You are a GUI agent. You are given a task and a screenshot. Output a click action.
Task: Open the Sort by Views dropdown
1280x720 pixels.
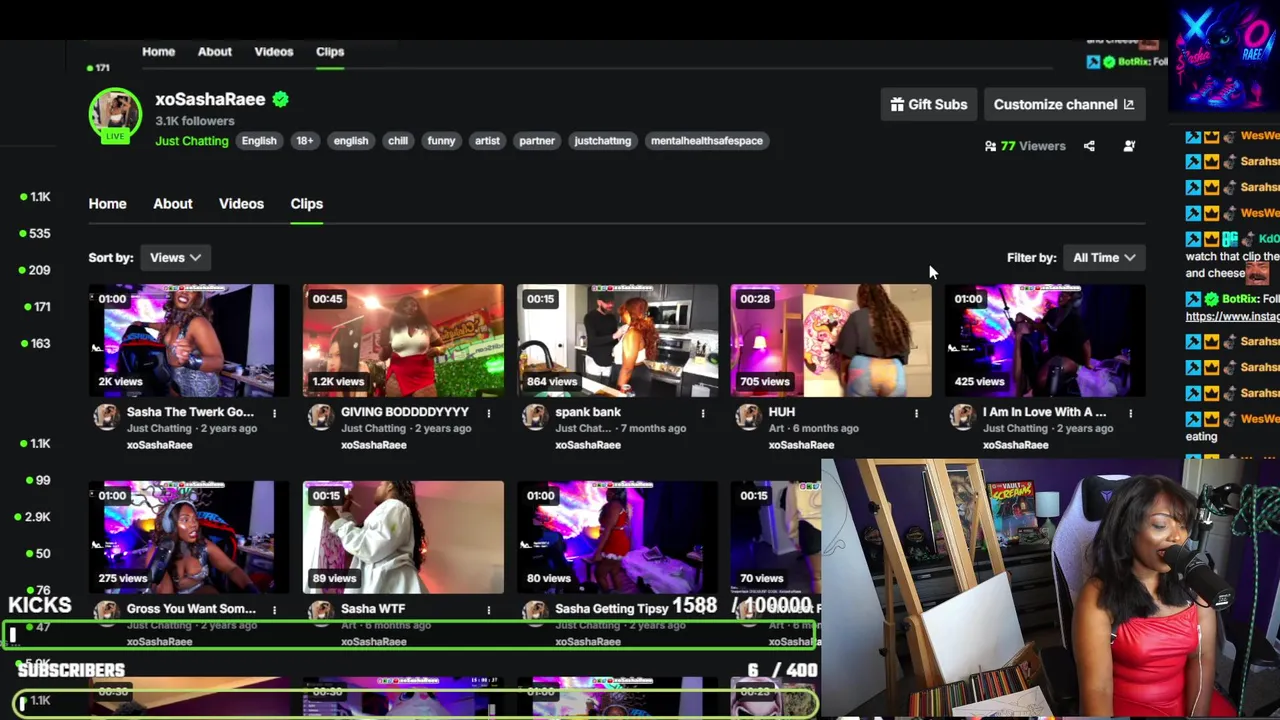pos(175,257)
